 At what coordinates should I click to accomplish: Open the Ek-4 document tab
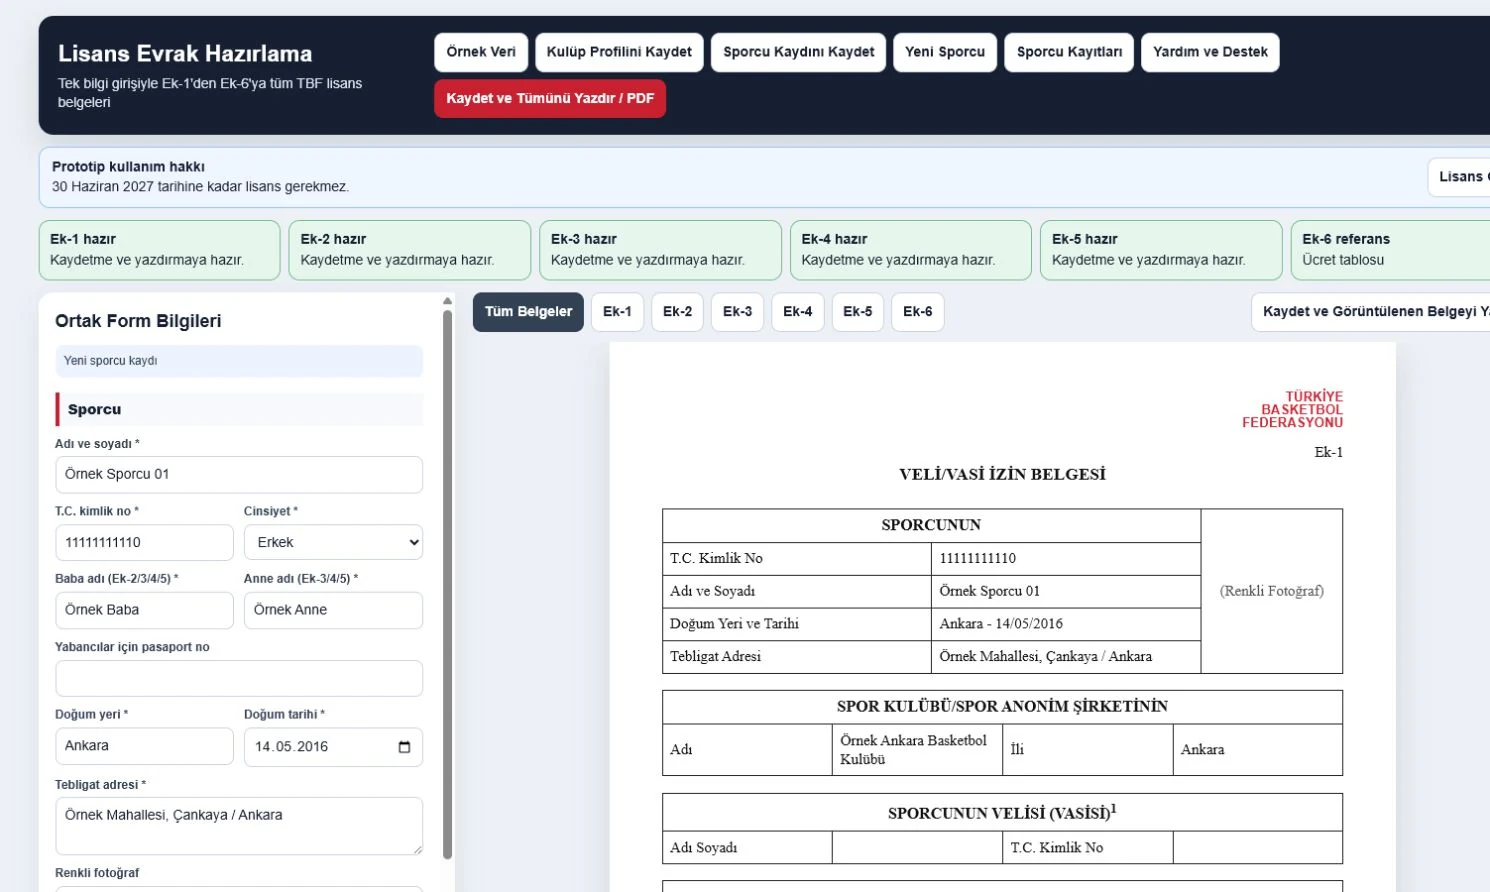(x=797, y=312)
